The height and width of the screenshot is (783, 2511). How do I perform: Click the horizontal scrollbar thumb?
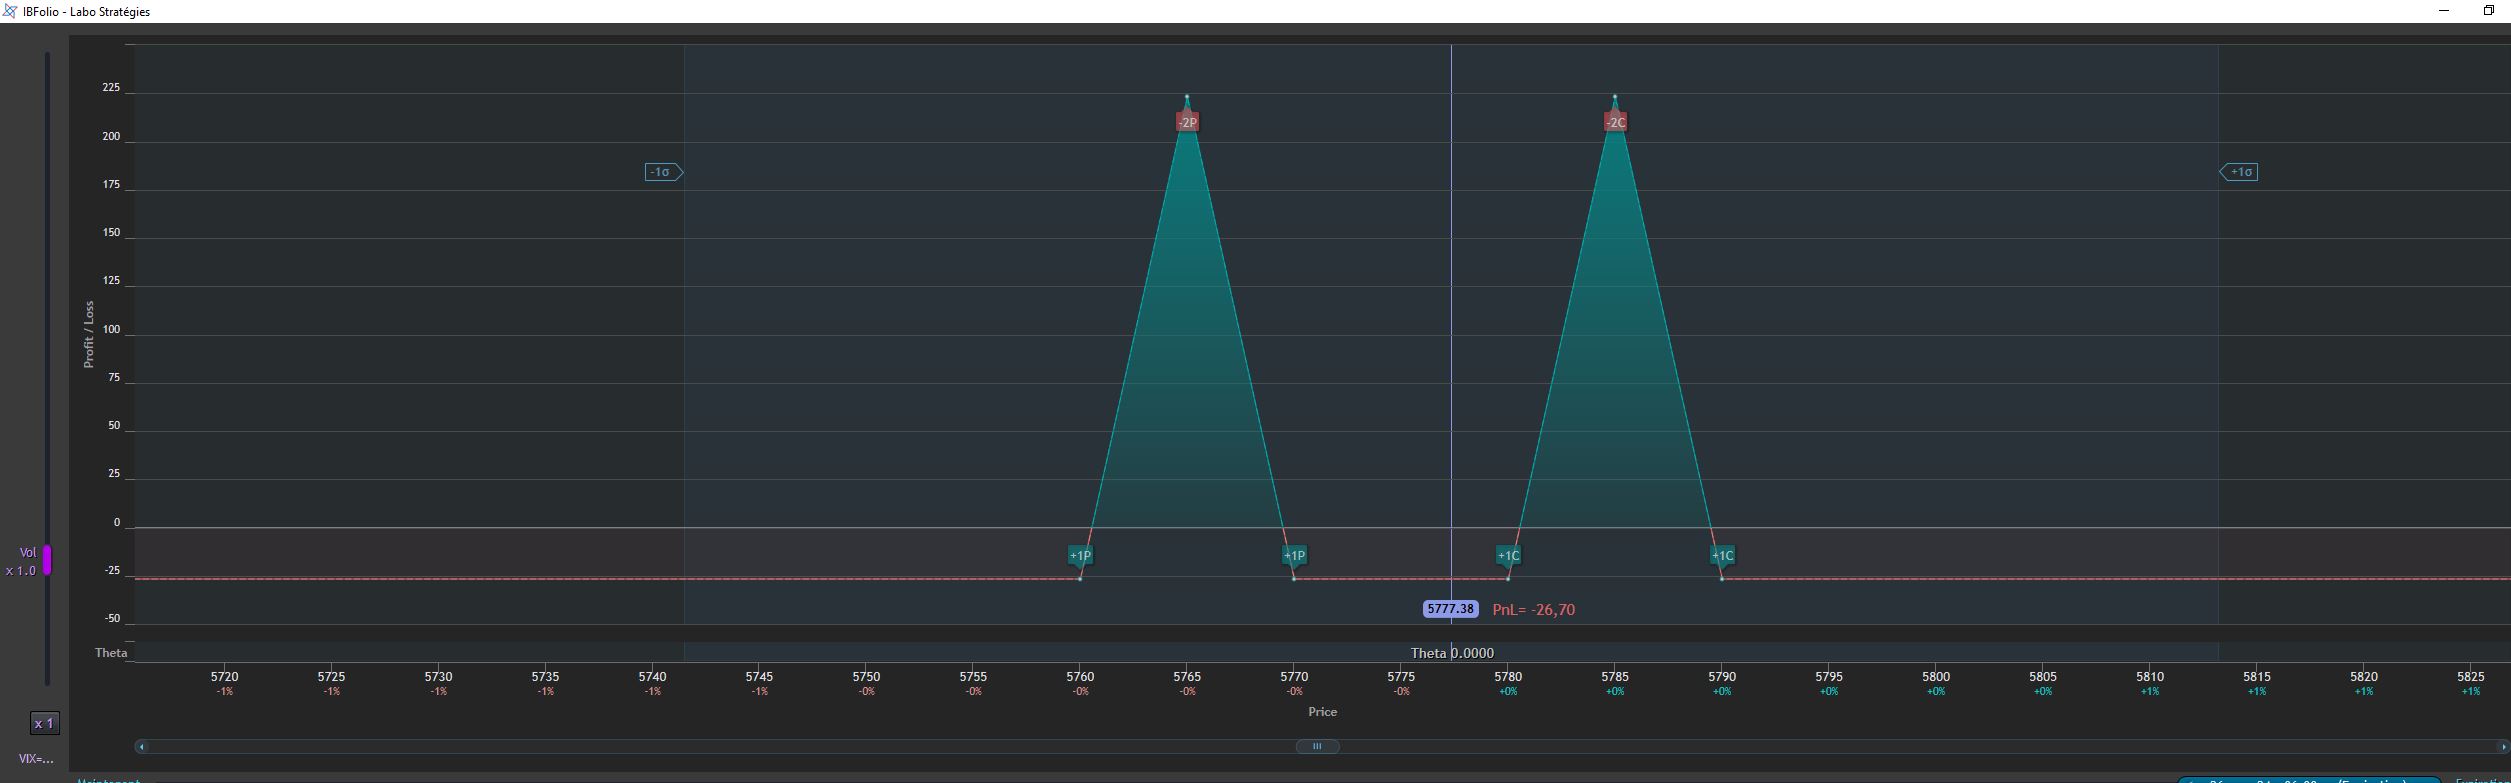pyautogui.click(x=1317, y=746)
